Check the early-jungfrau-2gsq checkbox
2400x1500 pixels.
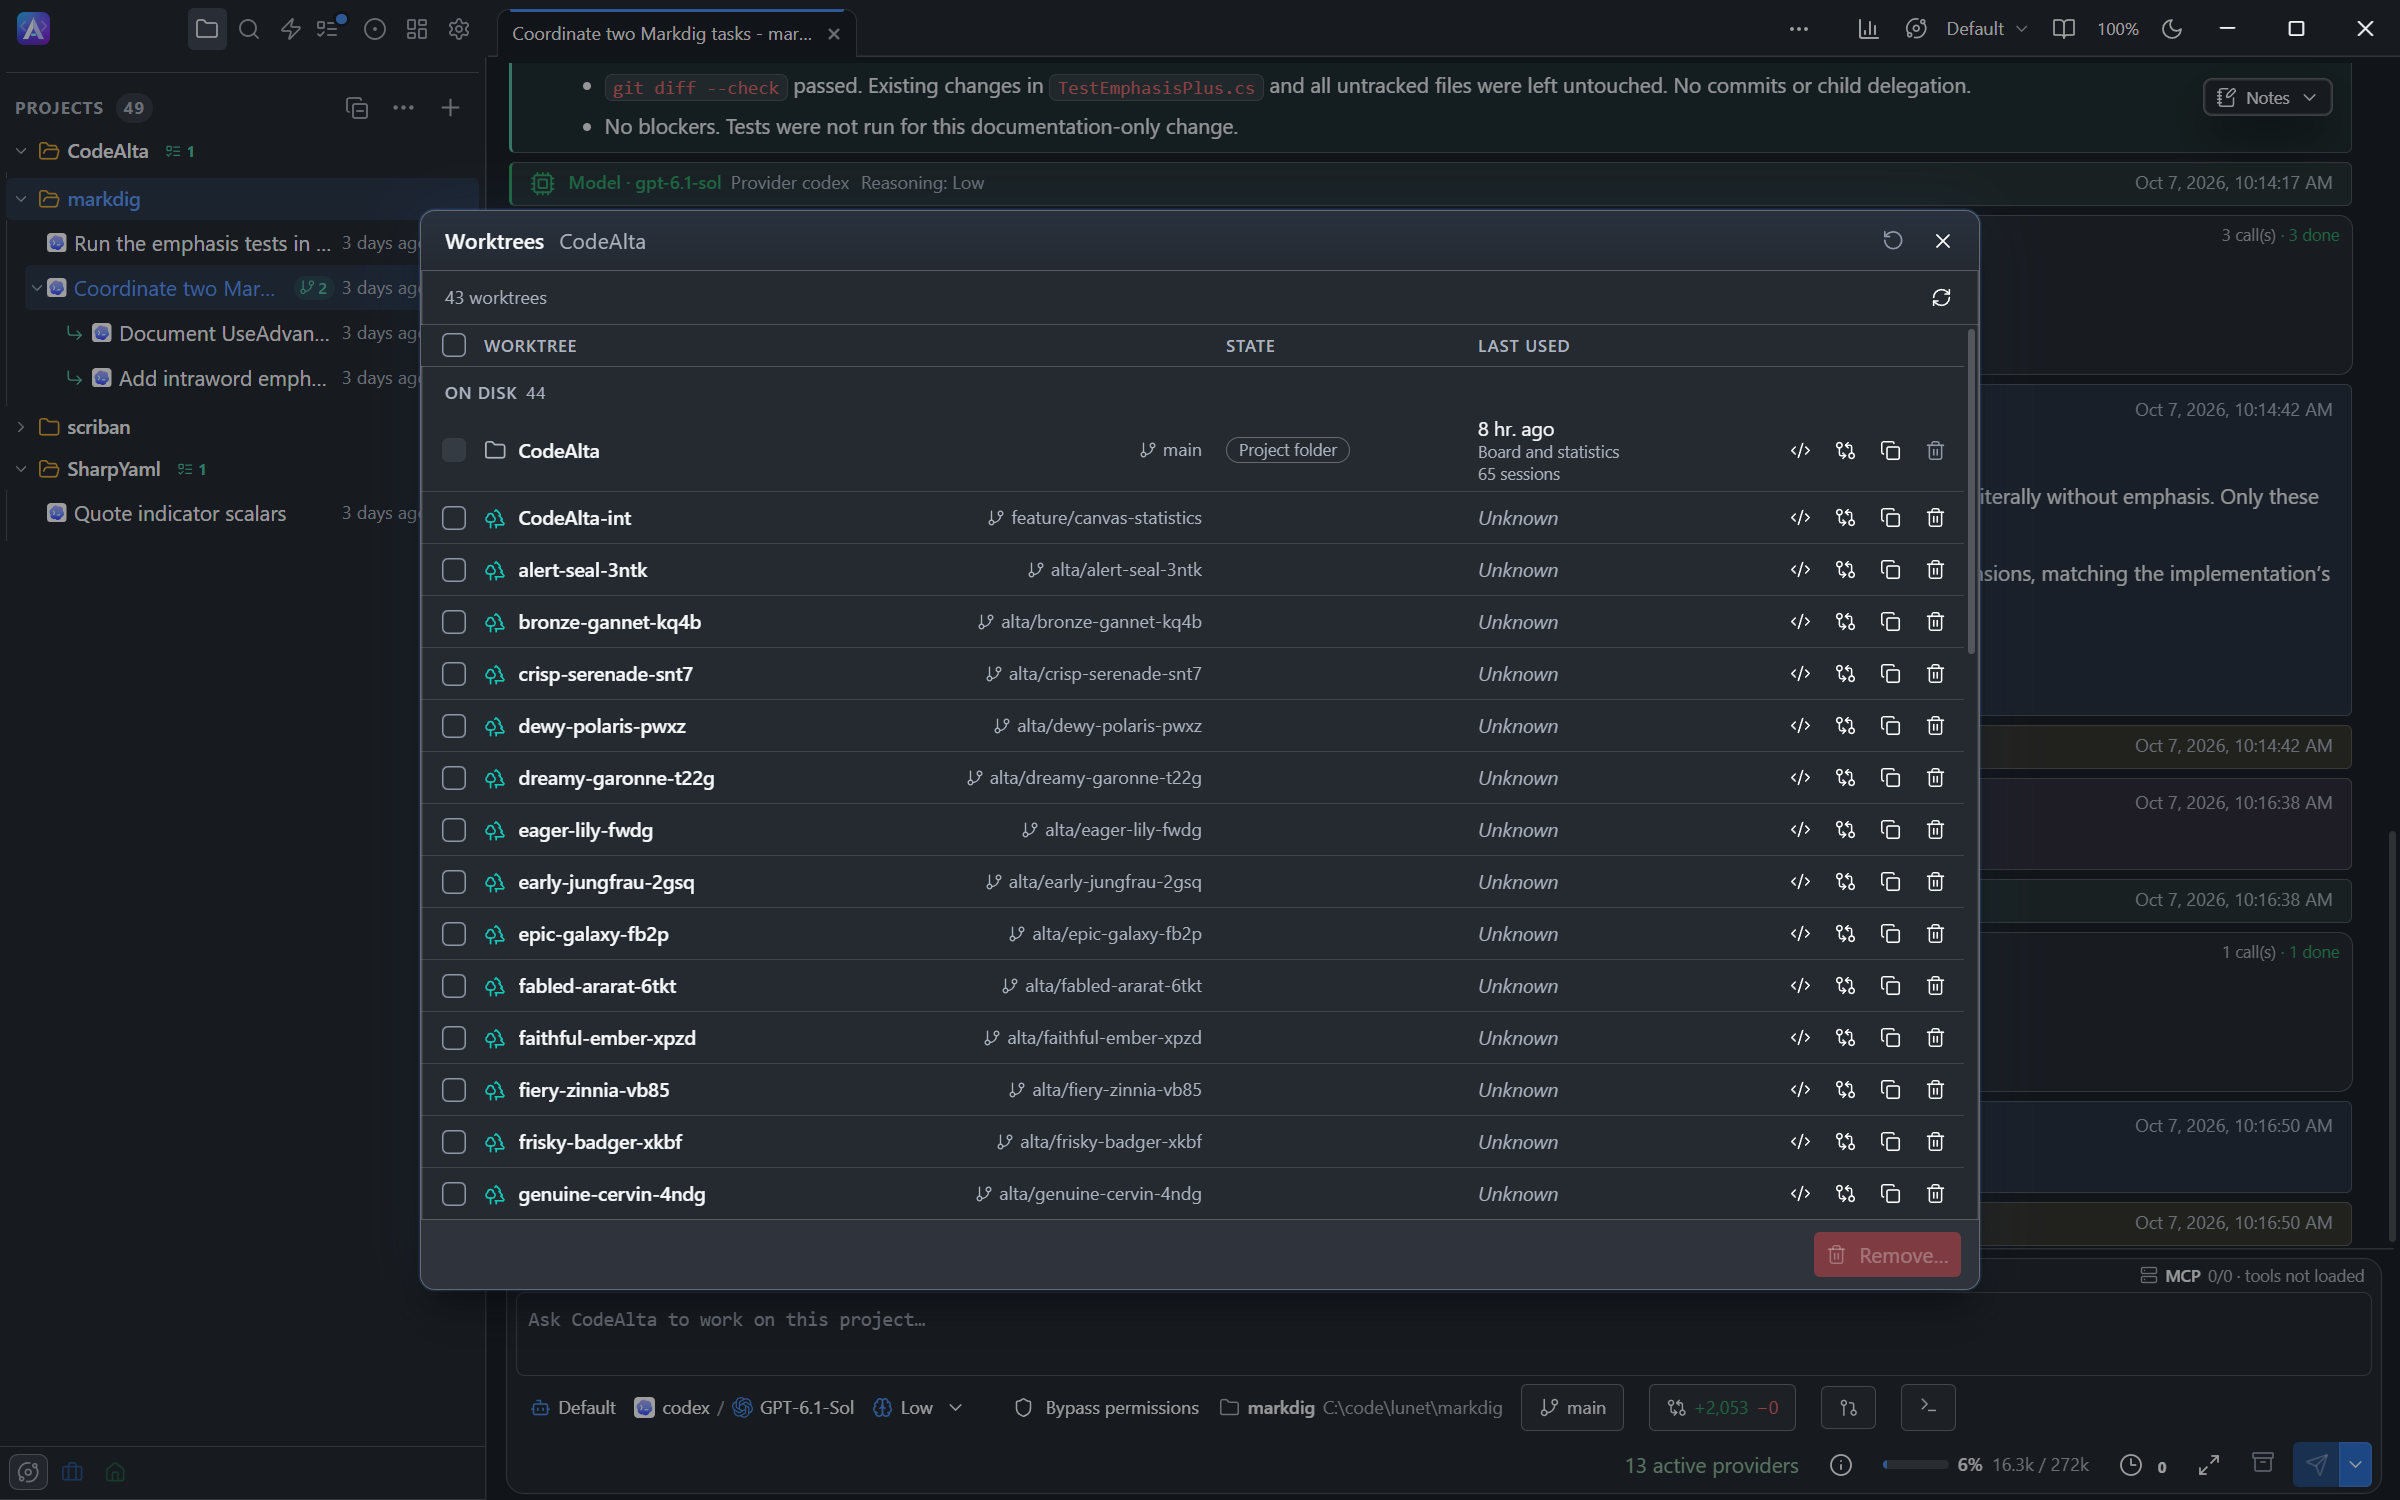(454, 881)
